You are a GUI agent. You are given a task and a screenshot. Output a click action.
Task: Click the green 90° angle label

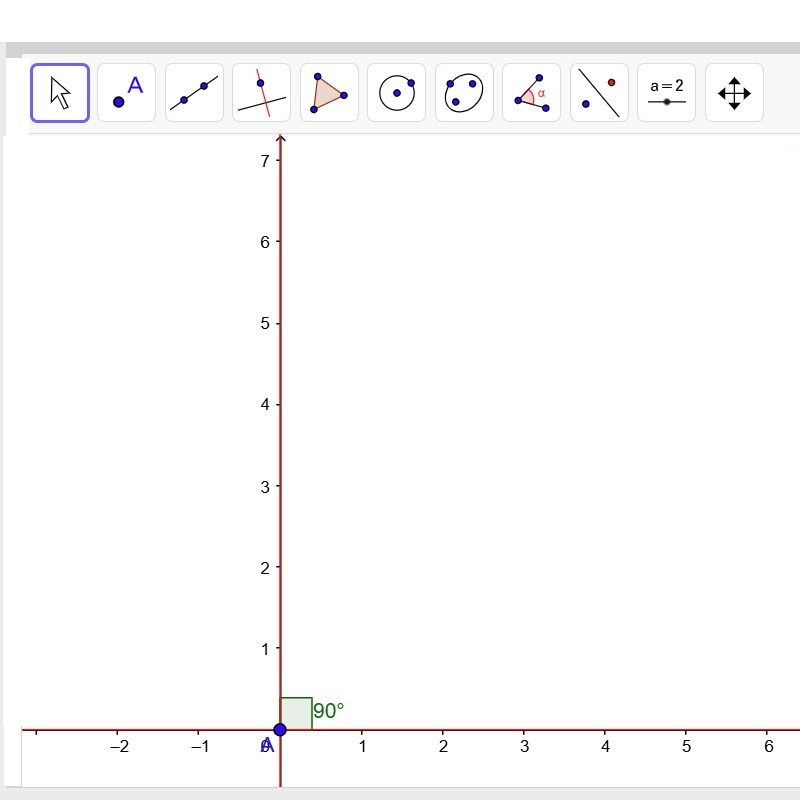tap(329, 710)
